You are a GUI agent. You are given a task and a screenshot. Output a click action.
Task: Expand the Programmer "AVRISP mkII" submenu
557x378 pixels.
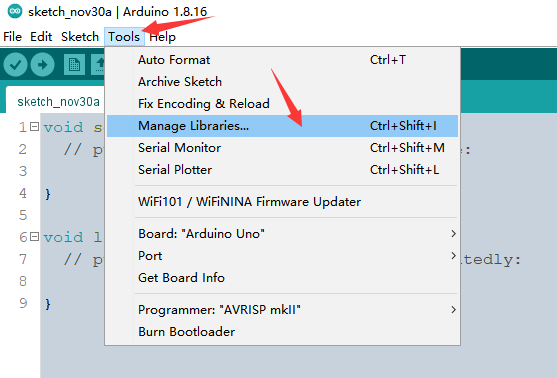click(282, 310)
